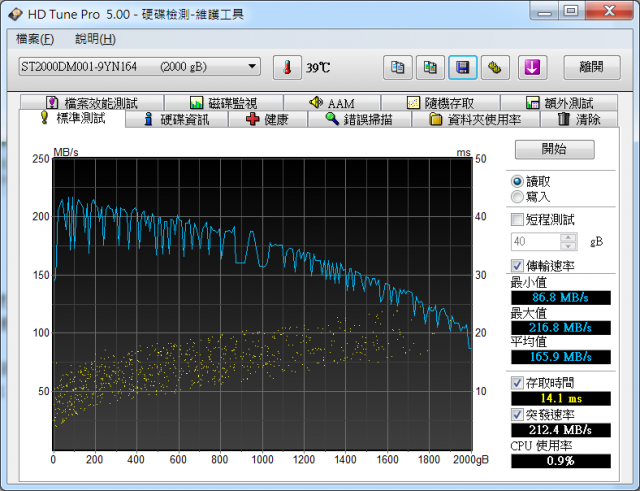Screen dimensions: 640x491
Task: Select the 讀取 radio button
Action: (x=517, y=182)
